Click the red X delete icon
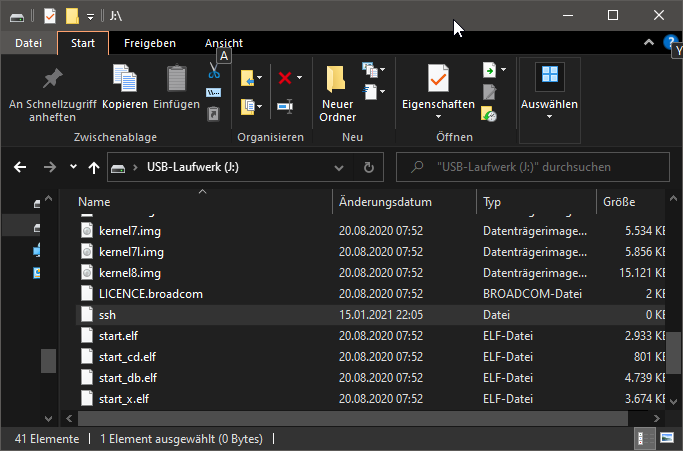The image size is (683, 451). pos(285,77)
